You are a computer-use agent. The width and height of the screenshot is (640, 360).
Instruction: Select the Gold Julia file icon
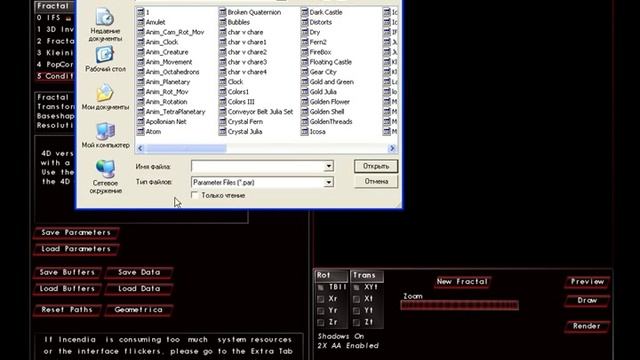point(305,91)
